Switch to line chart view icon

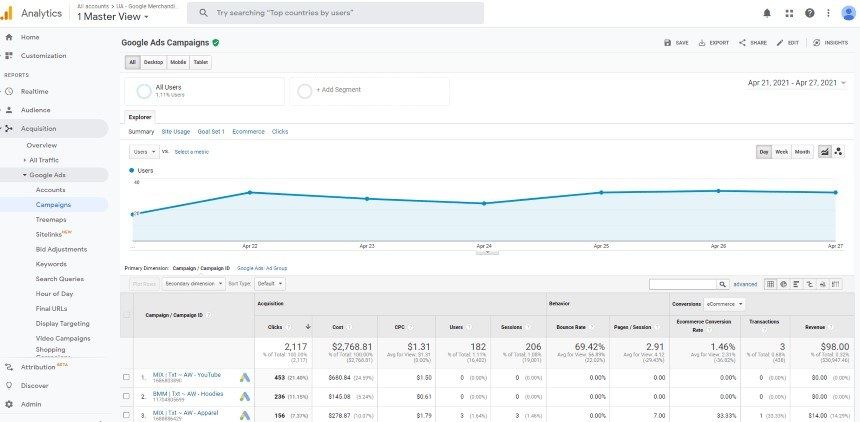pyautogui.click(x=824, y=152)
